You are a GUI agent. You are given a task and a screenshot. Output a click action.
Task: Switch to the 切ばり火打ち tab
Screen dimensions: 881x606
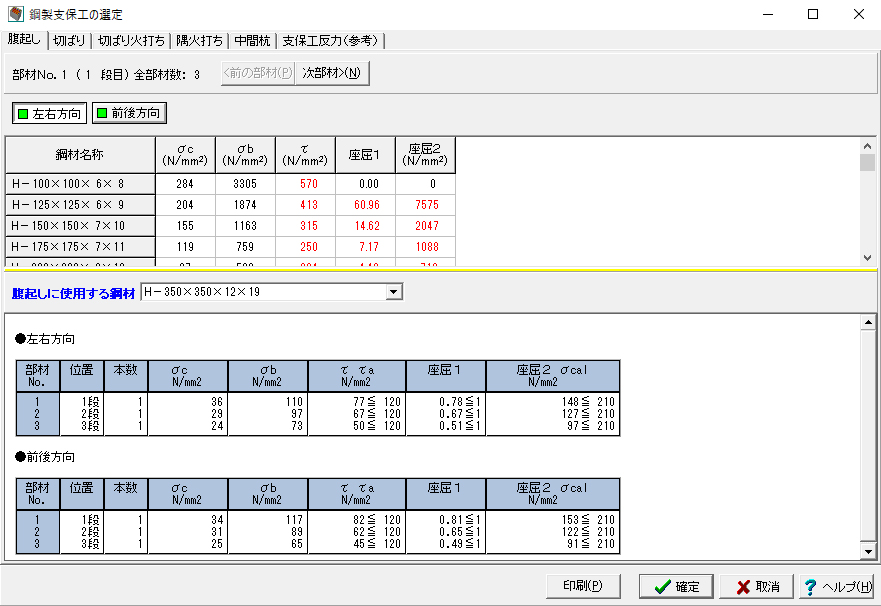coord(131,41)
